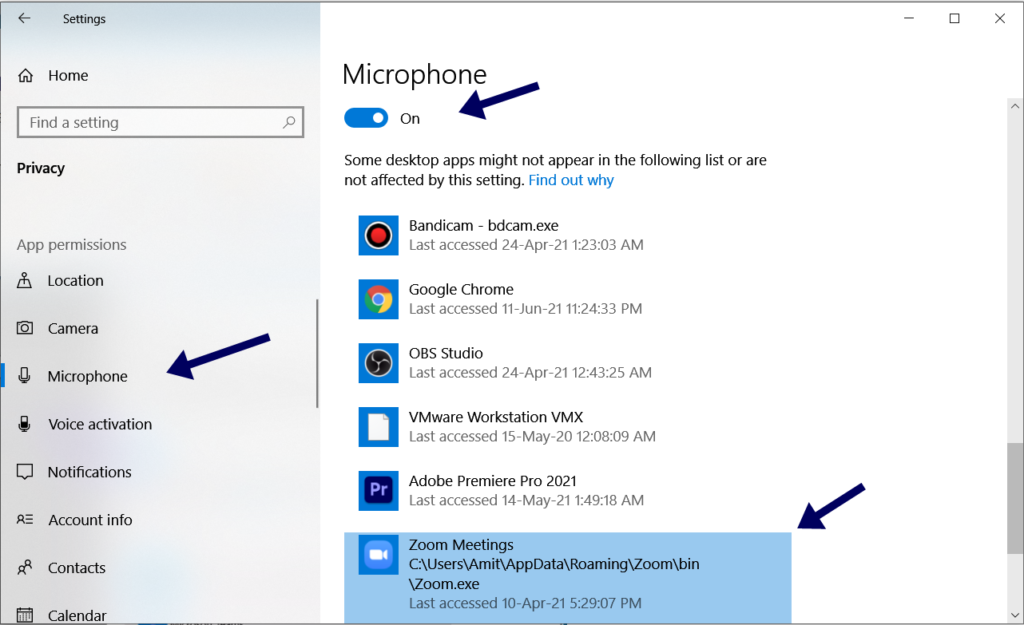Open the Find out why link
Viewport: 1024px width, 625px height.
(x=571, y=180)
